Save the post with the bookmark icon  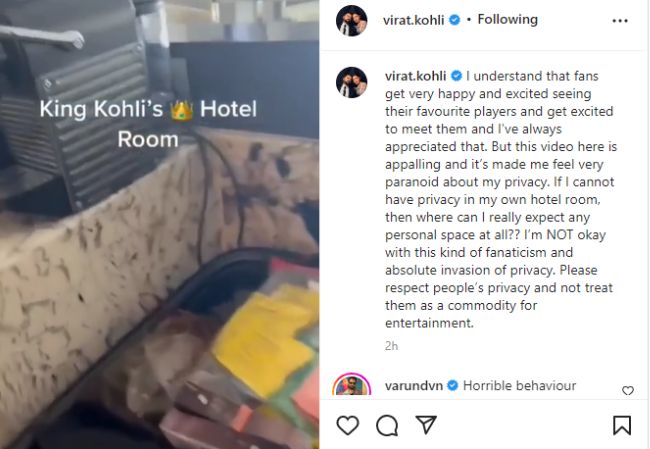click(622, 425)
